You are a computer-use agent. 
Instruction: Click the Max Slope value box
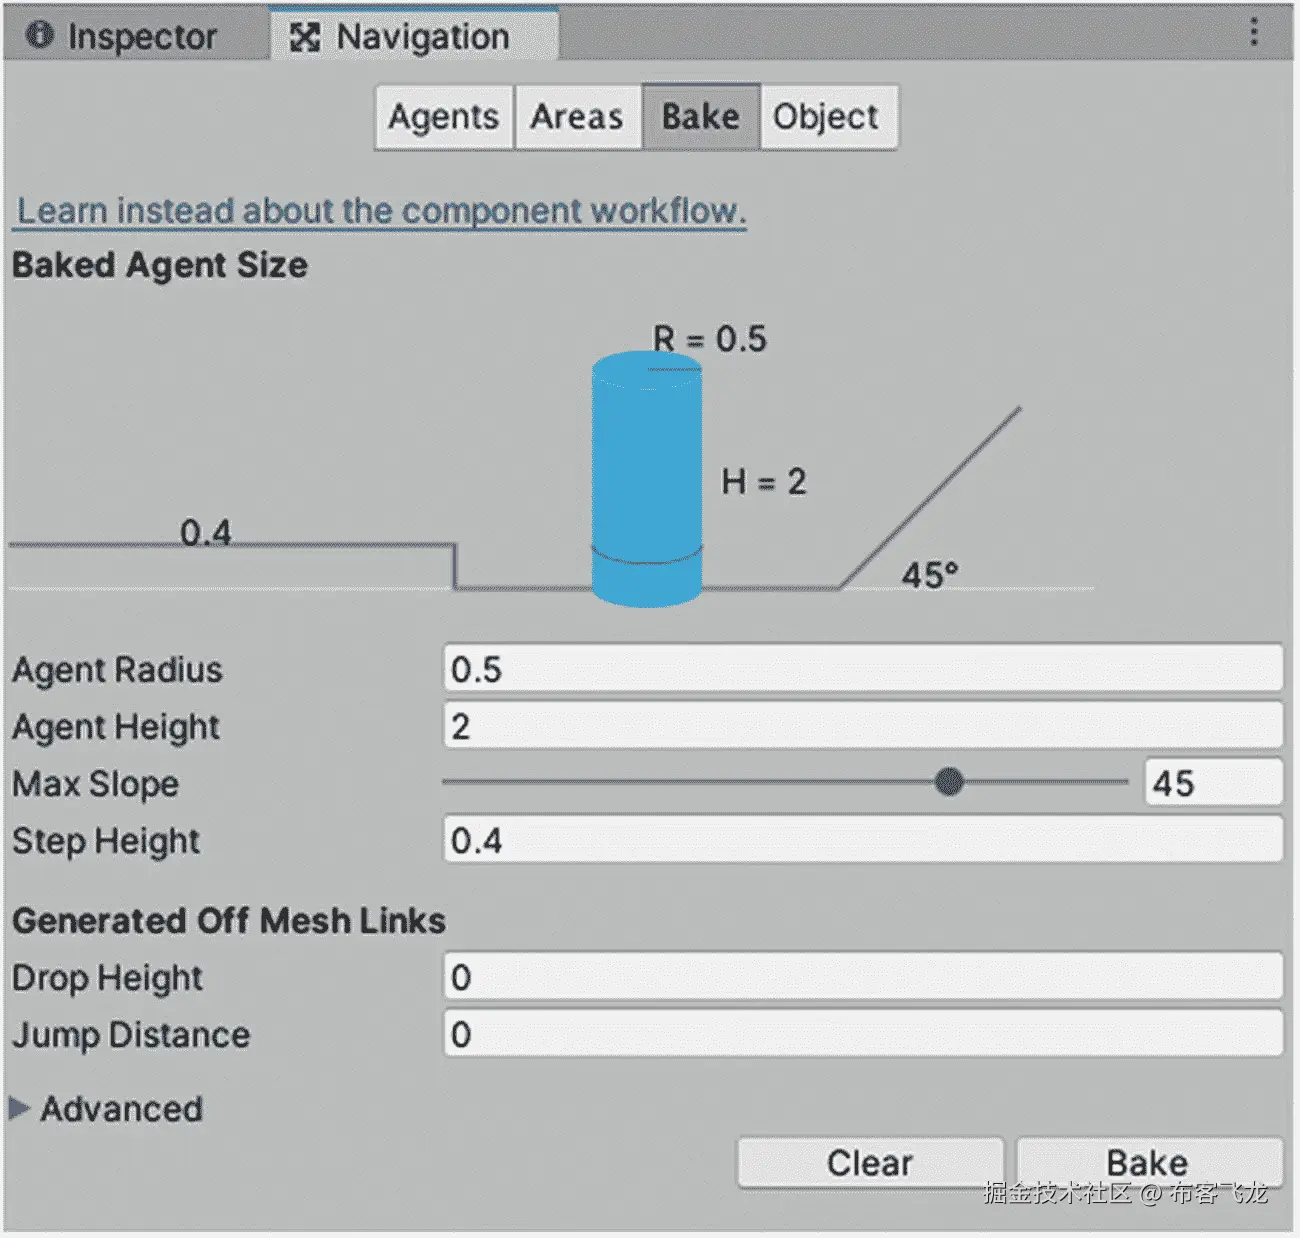[x=1214, y=783]
